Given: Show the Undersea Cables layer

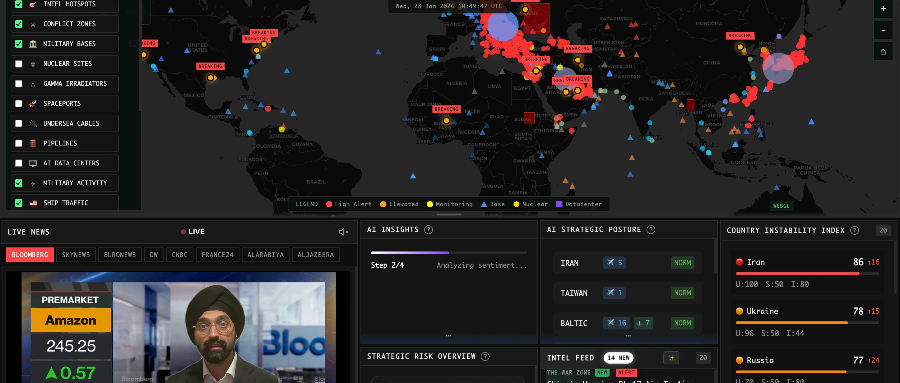Looking at the screenshot, I should (x=18, y=123).
